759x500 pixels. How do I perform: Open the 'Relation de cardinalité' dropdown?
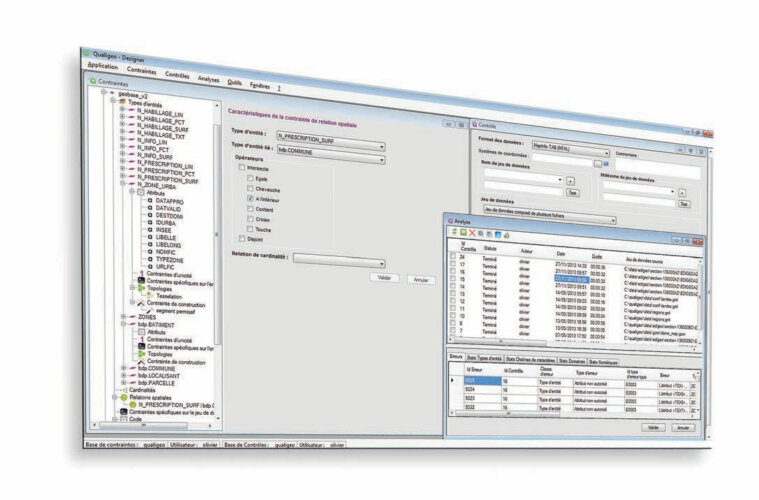click(x=339, y=260)
